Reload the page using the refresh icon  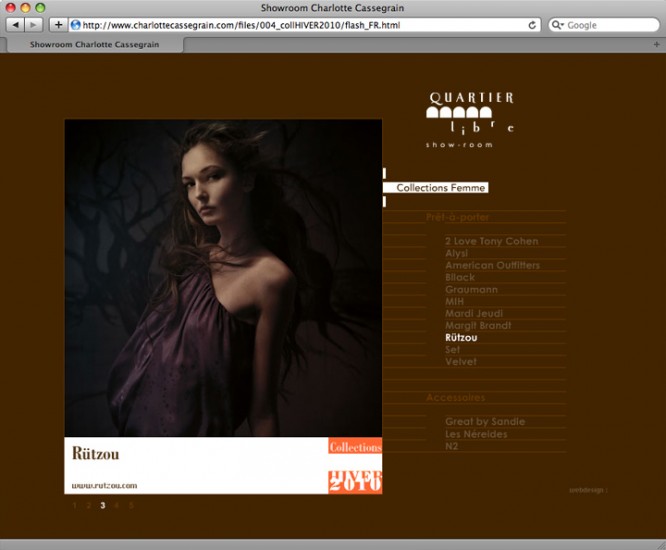click(532, 24)
